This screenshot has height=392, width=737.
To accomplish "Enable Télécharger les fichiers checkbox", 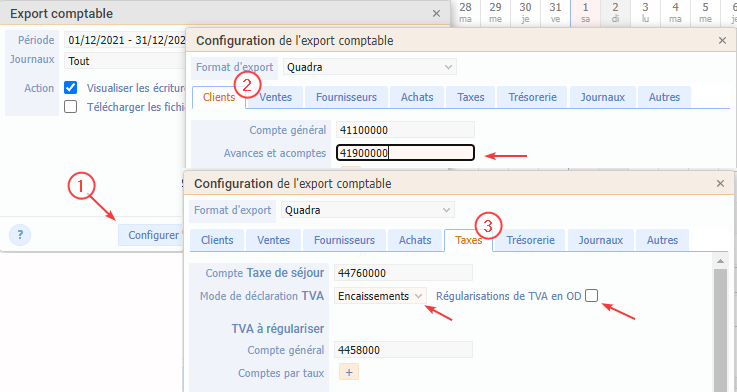I will pyautogui.click(x=71, y=107).
